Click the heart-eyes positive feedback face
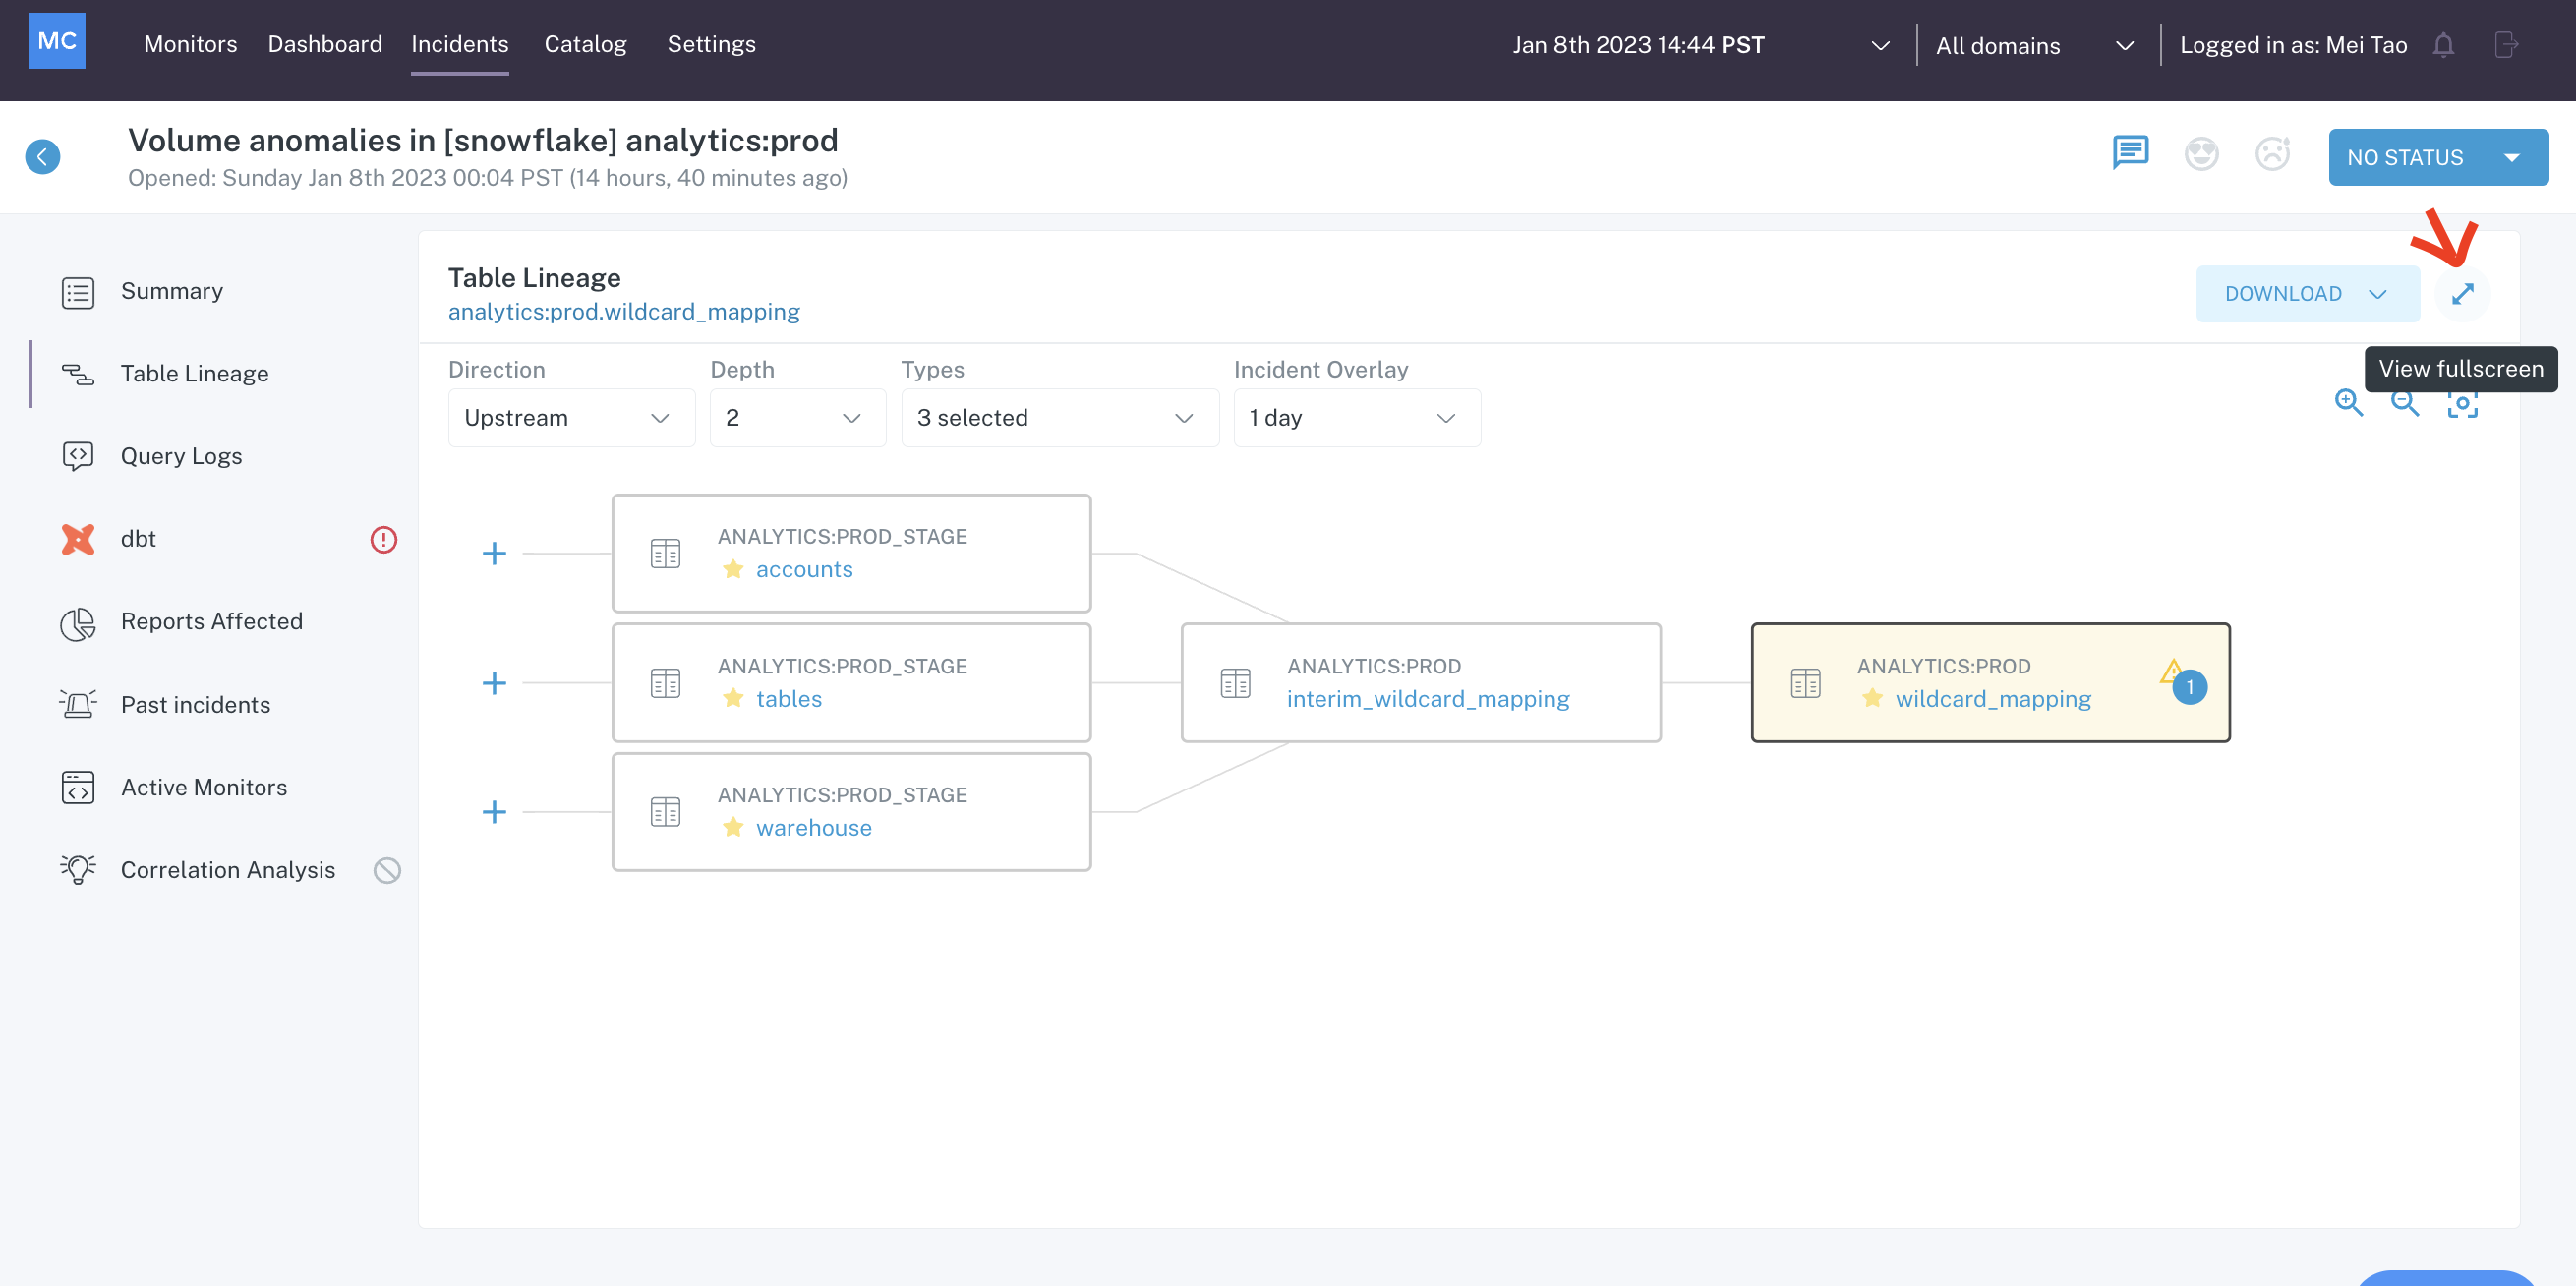 pyautogui.click(x=2201, y=153)
